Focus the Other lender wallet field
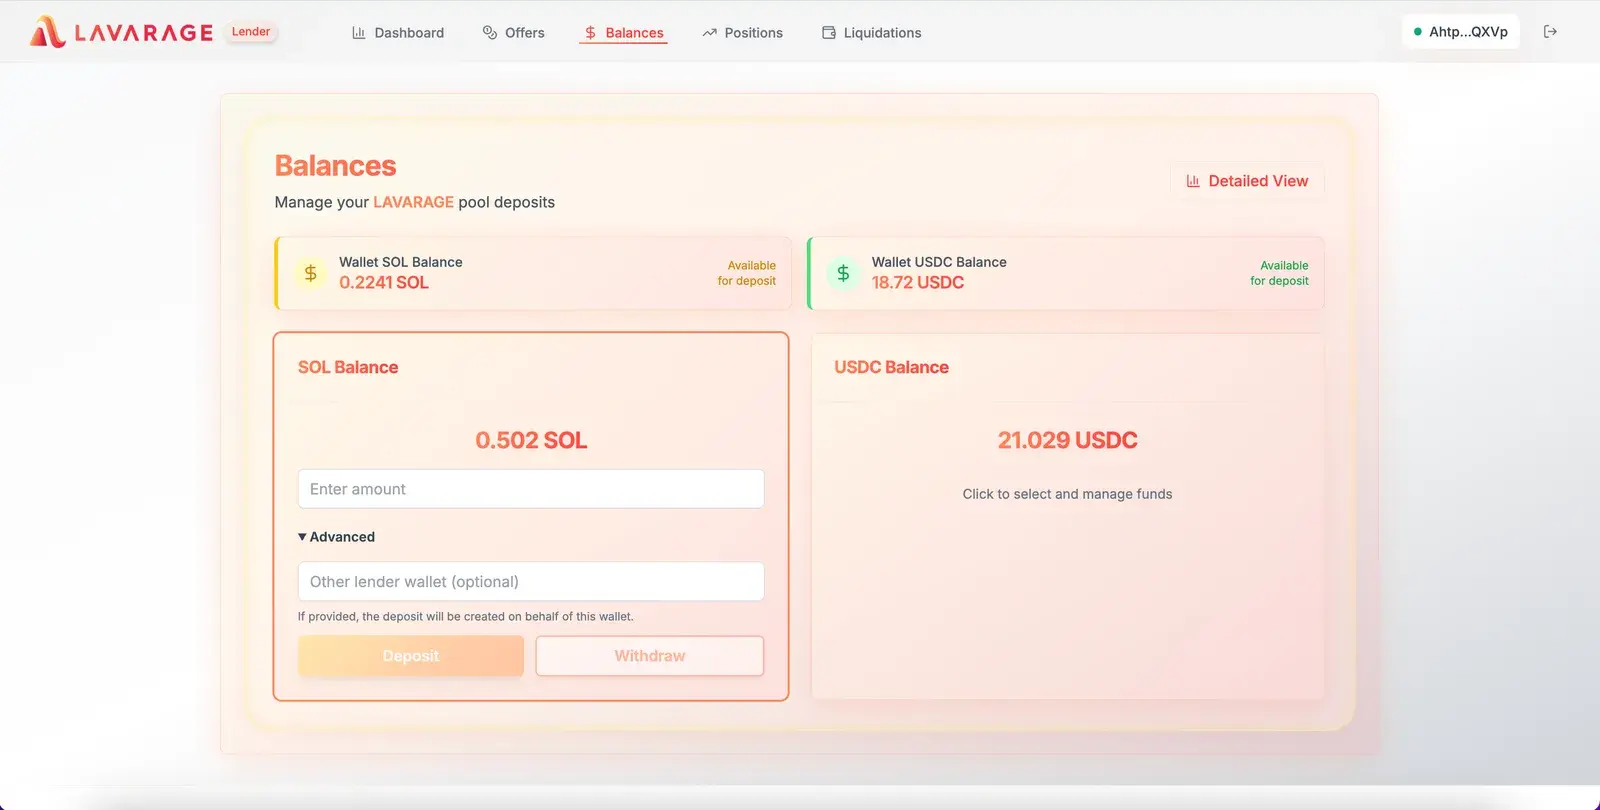 531,582
